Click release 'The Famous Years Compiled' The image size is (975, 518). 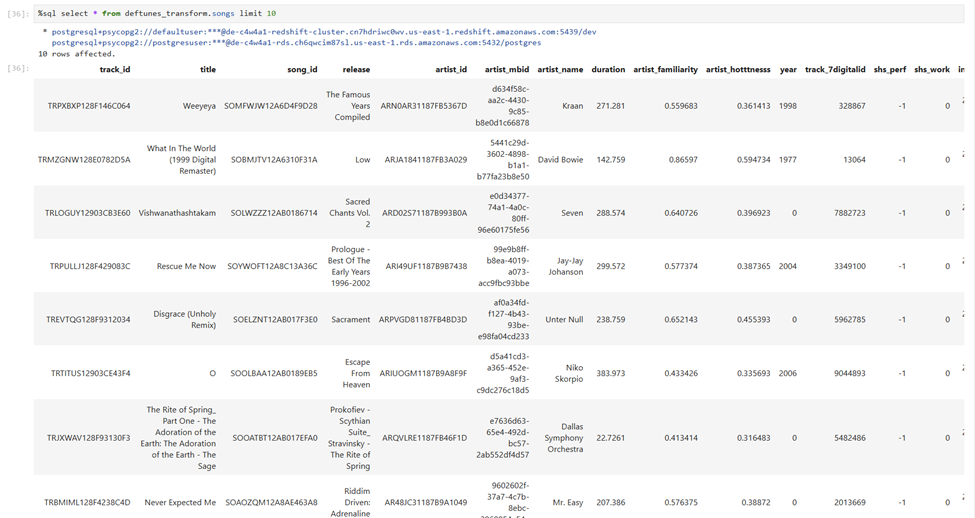[x=348, y=106]
